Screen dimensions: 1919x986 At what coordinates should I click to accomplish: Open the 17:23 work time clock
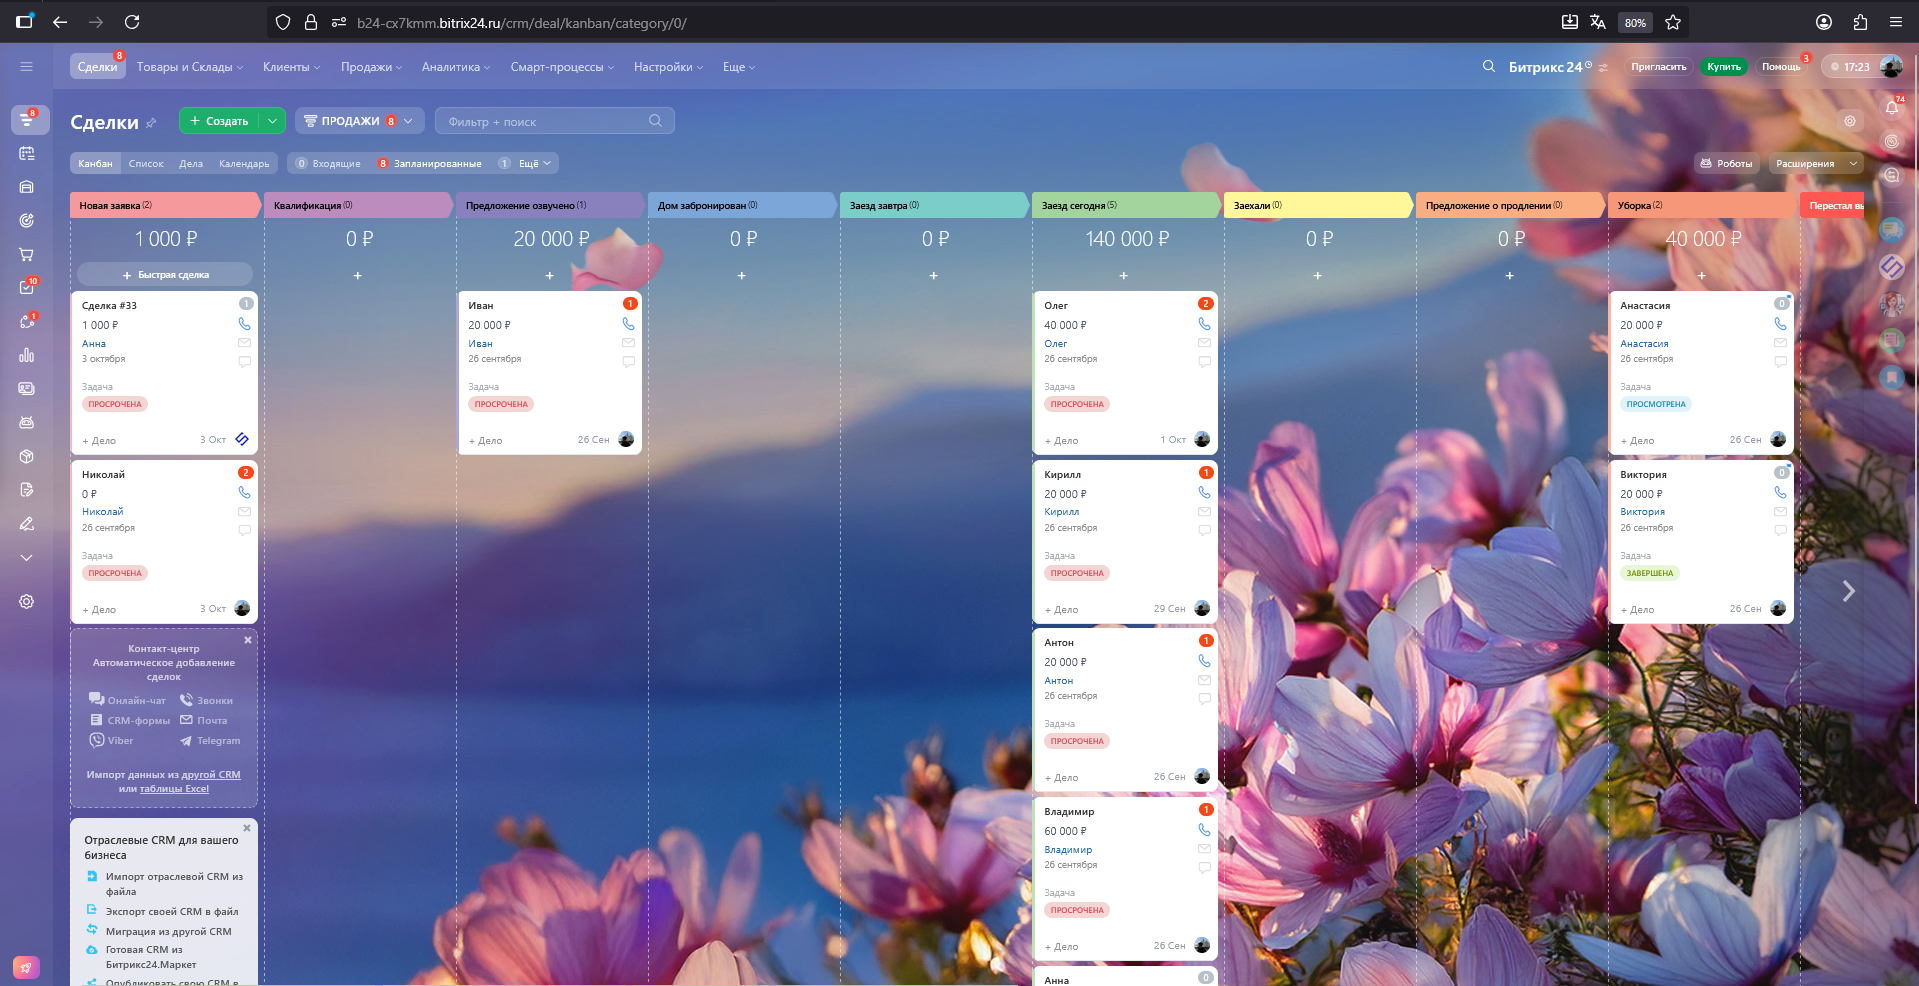pyautogui.click(x=1850, y=67)
